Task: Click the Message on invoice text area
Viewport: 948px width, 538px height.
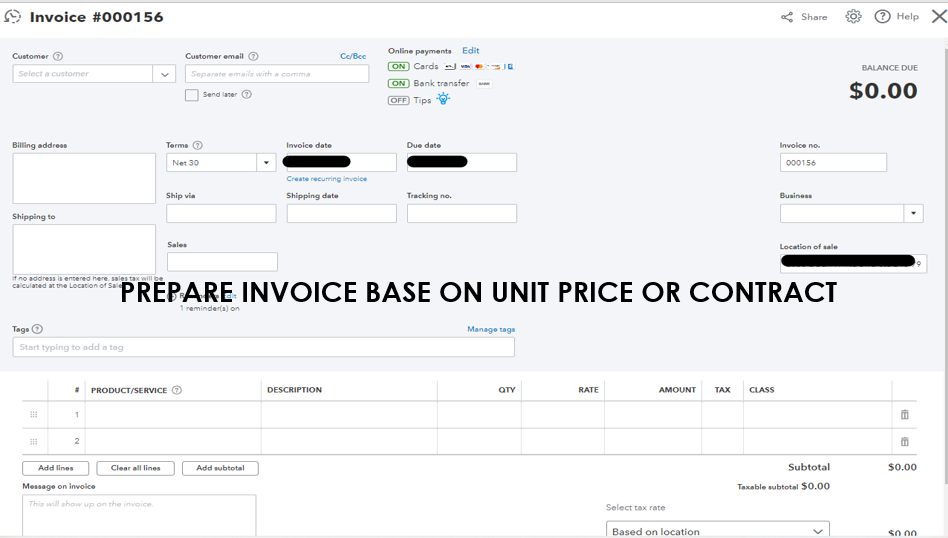Action: pyautogui.click(x=139, y=515)
